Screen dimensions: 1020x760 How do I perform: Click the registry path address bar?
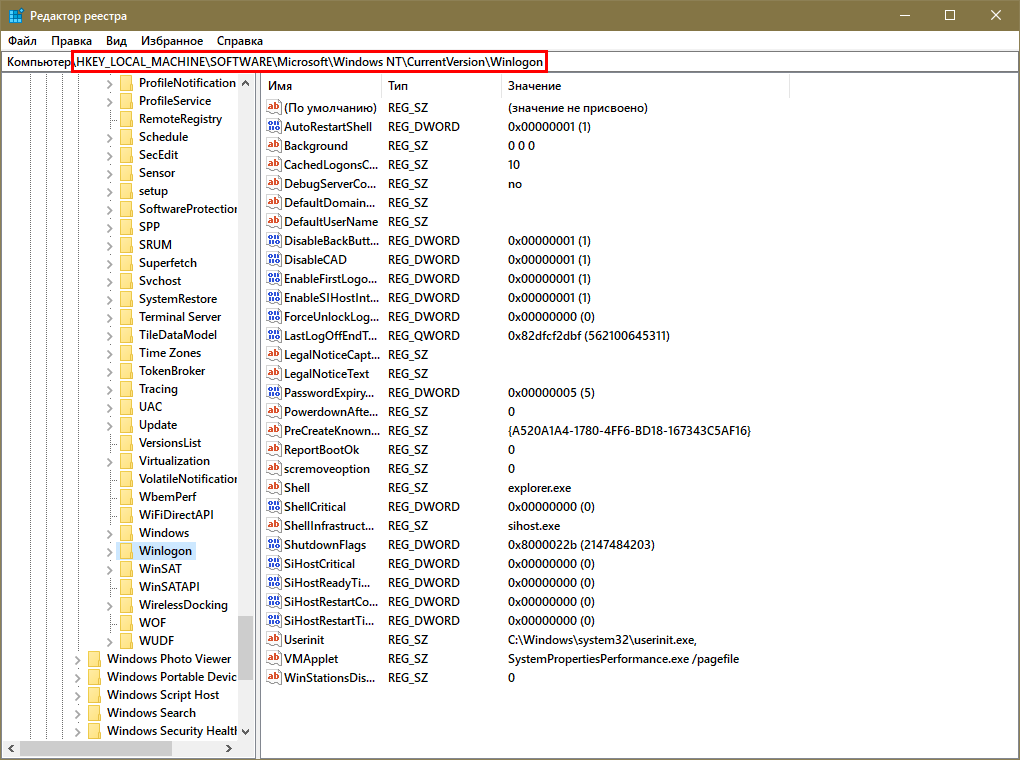(310, 62)
